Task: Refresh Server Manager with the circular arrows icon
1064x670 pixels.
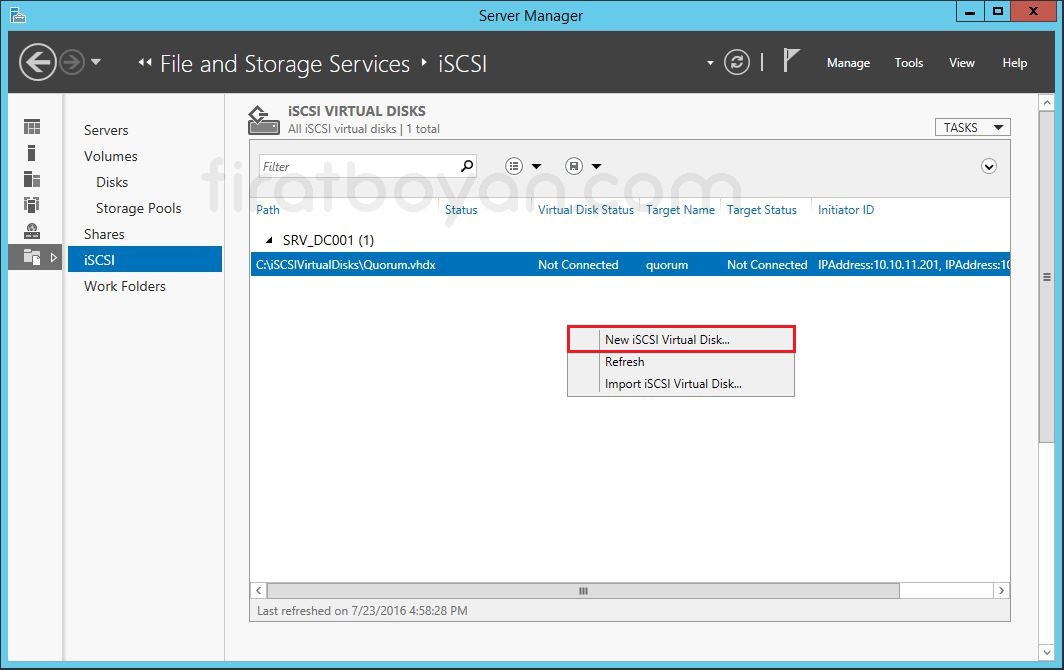Action: 737,62
